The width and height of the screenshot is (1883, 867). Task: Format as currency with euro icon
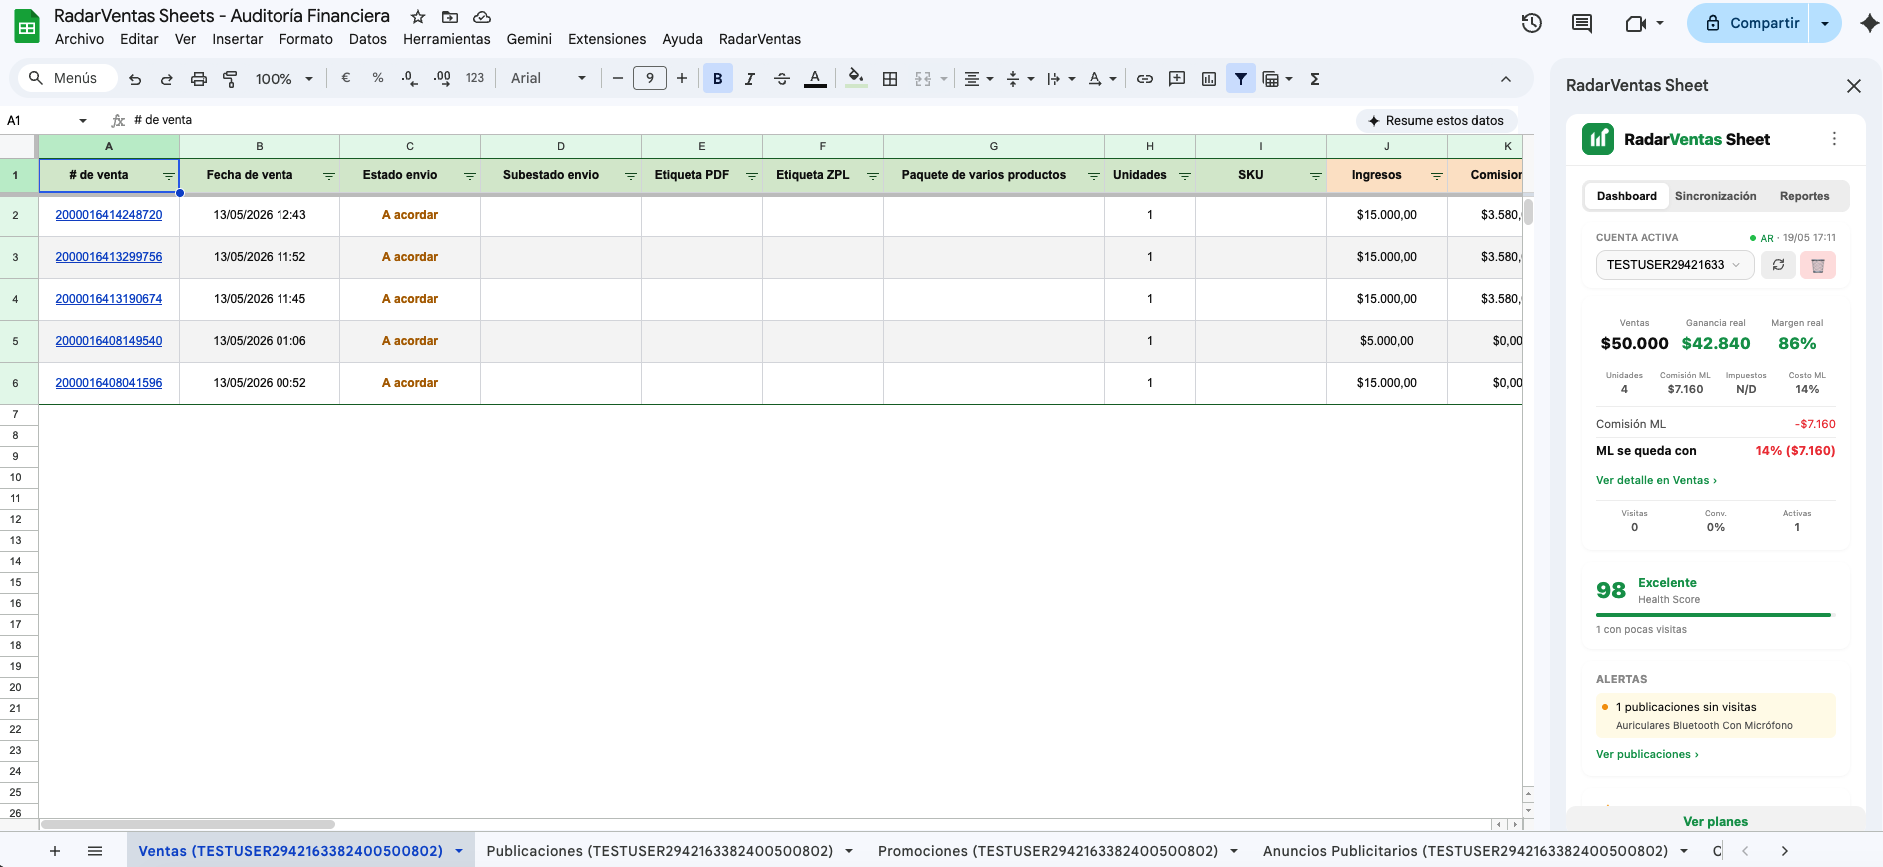tap(346, 78)
